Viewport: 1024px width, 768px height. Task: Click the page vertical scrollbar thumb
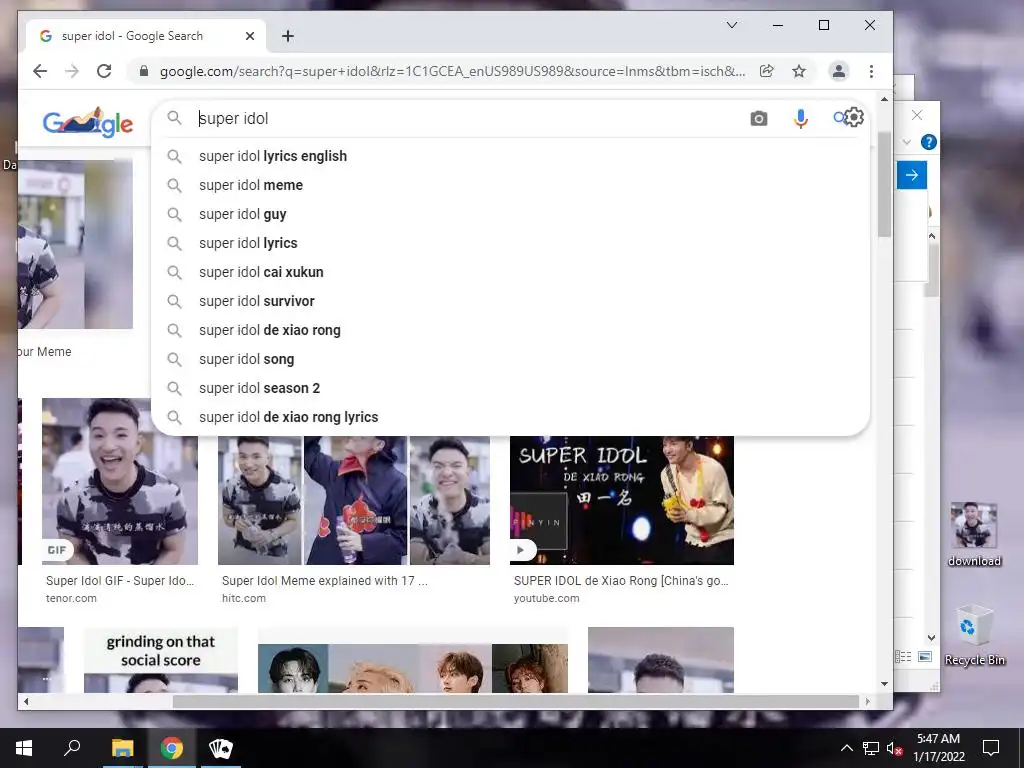(884, 184)
